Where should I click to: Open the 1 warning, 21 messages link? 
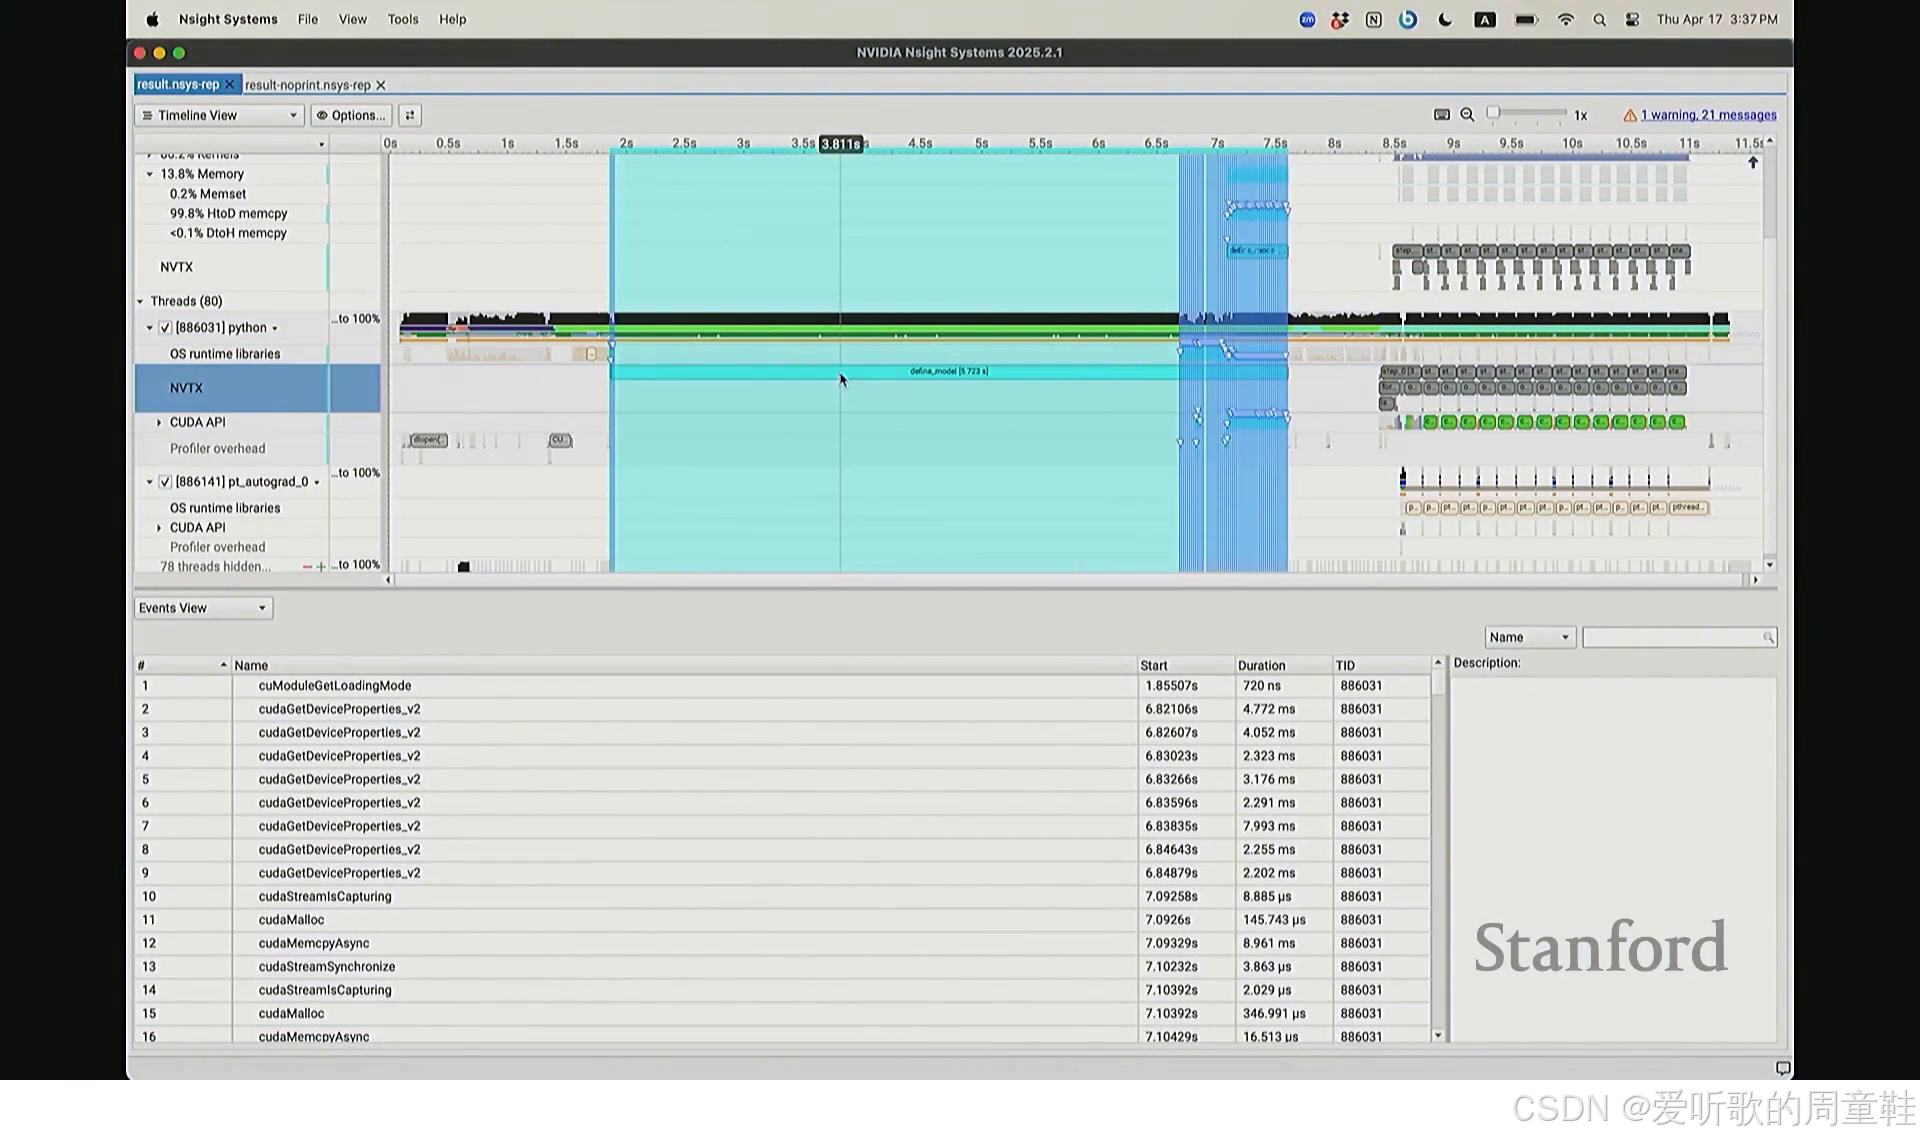point(1708,115)
